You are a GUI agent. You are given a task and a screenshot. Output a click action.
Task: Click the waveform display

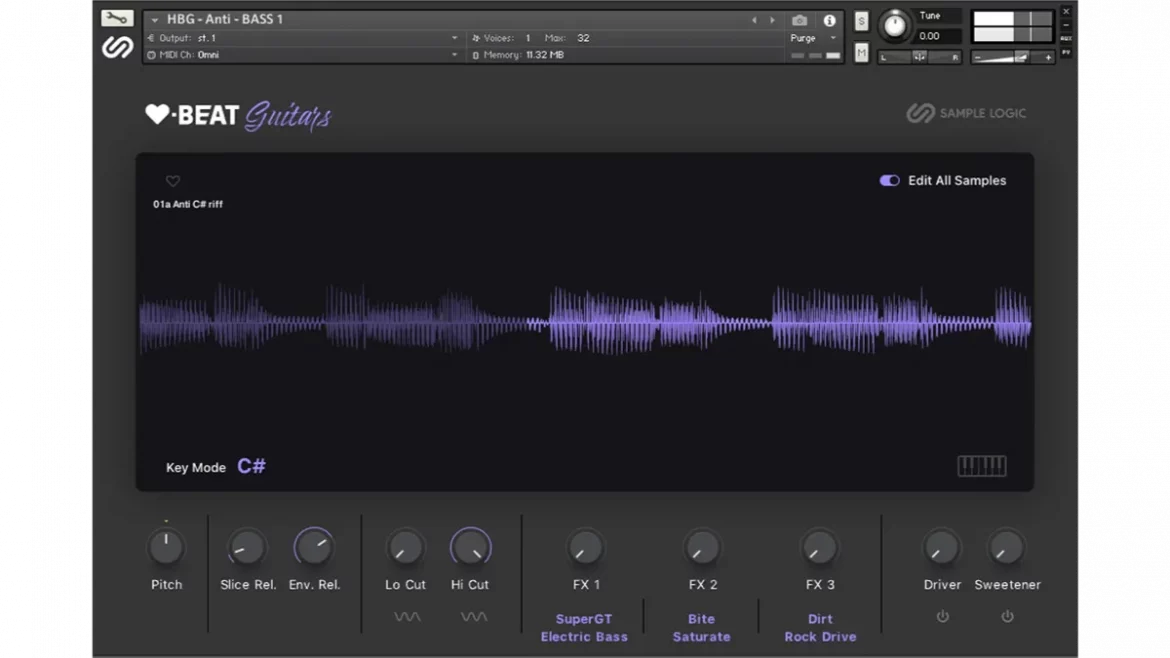[585, 322]
